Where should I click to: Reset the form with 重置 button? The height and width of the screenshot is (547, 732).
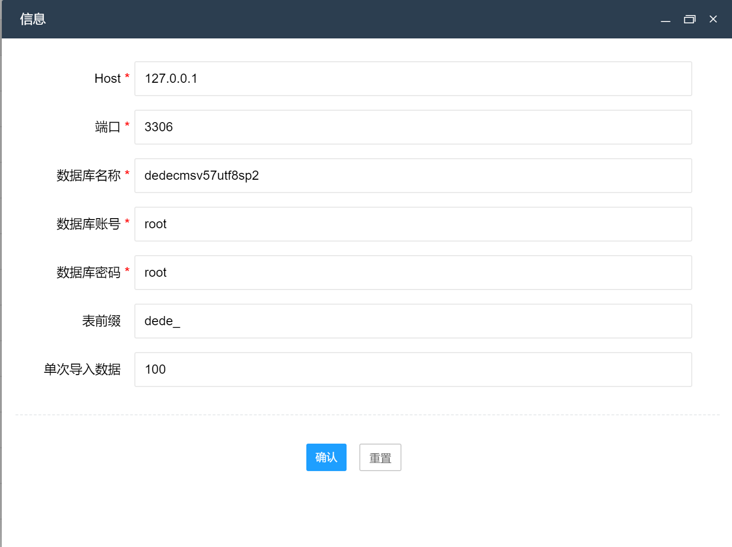point(380,457)
